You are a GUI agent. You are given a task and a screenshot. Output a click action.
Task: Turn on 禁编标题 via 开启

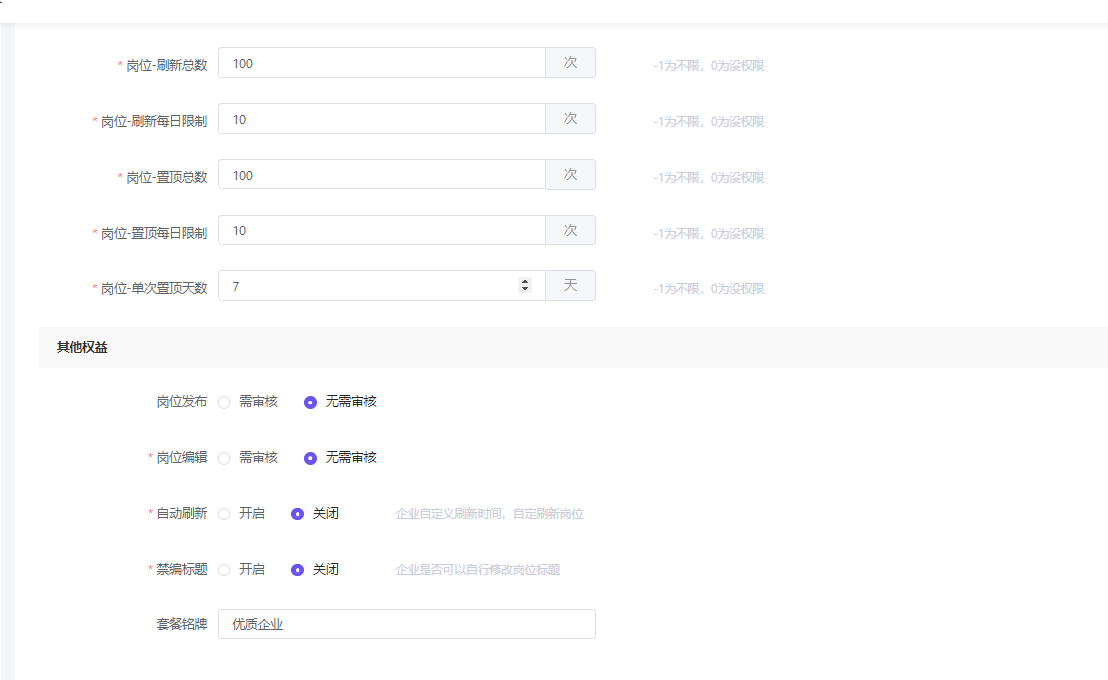(225, 570)
